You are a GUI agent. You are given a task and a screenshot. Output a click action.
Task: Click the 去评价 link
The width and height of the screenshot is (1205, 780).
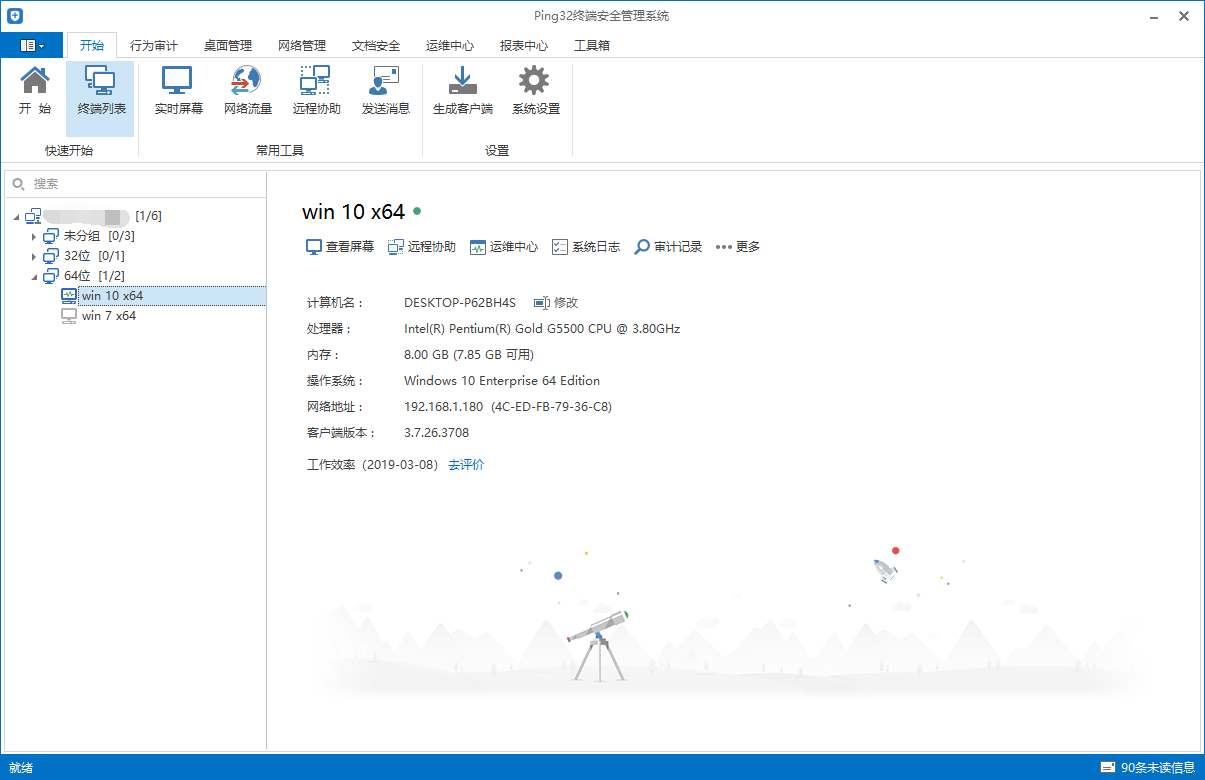tap(466, 465)
